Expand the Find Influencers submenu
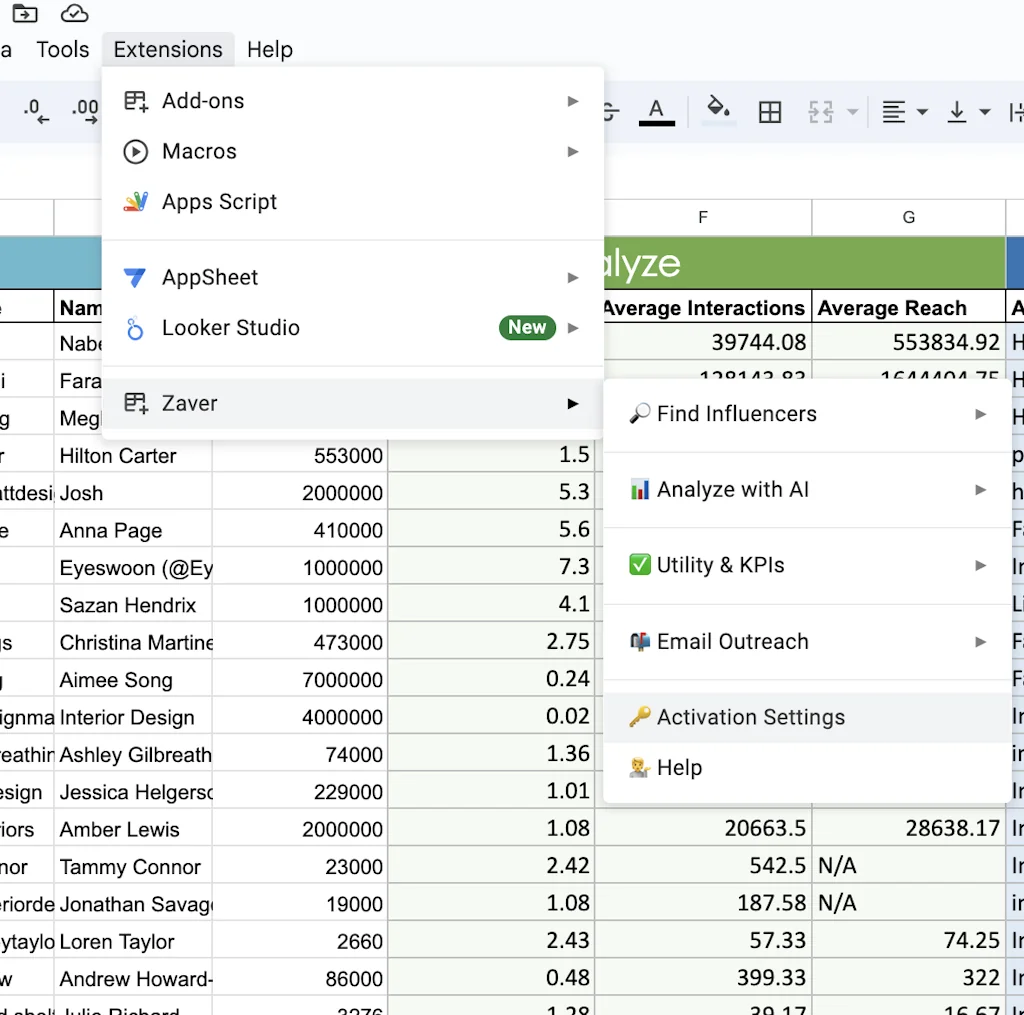This screenshot has height=1015, width=1024. [x=980, y=413]
